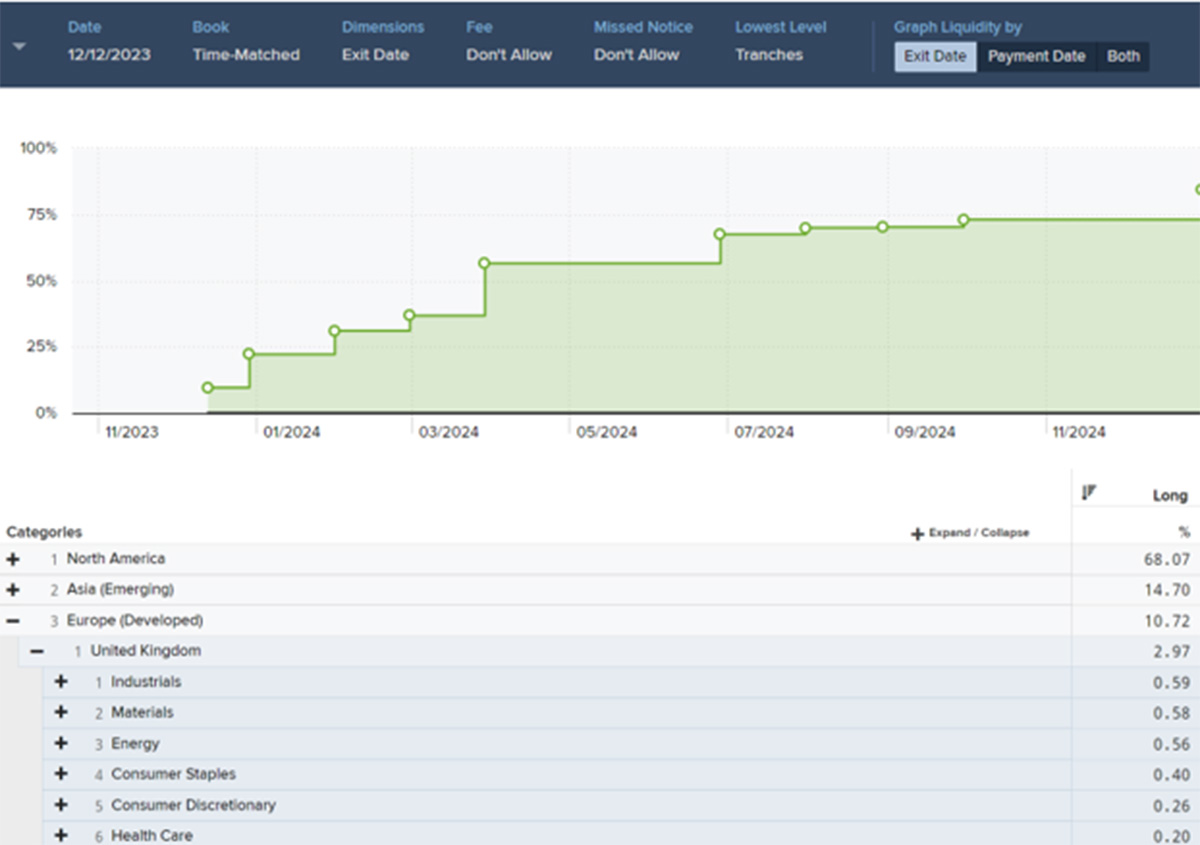
Task: Click the Graph Liquidity by label
Action: pos(958,27)
